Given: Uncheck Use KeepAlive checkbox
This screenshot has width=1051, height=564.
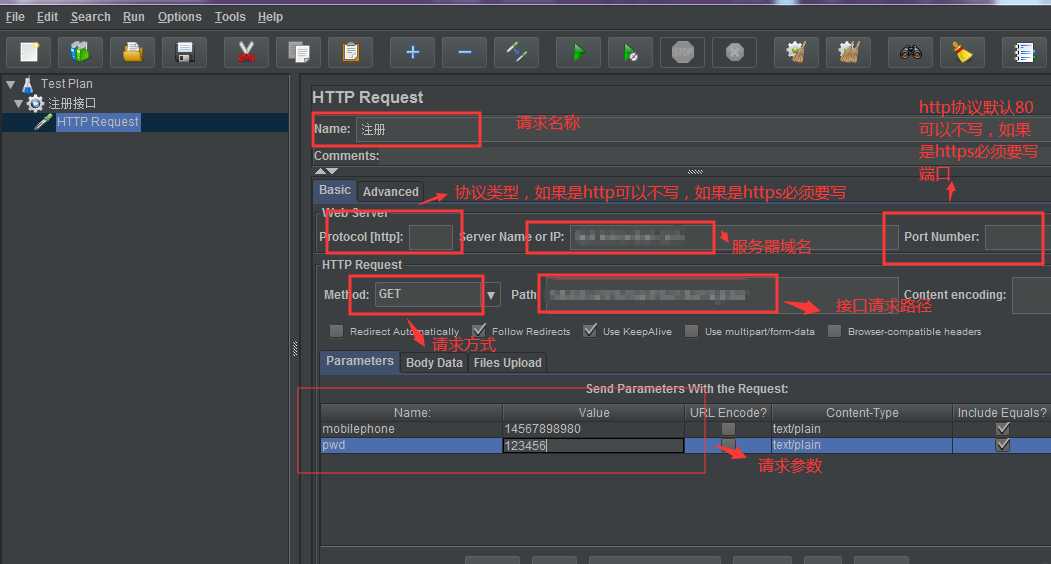Looking at the screenshot, I should tap(590, 331).
